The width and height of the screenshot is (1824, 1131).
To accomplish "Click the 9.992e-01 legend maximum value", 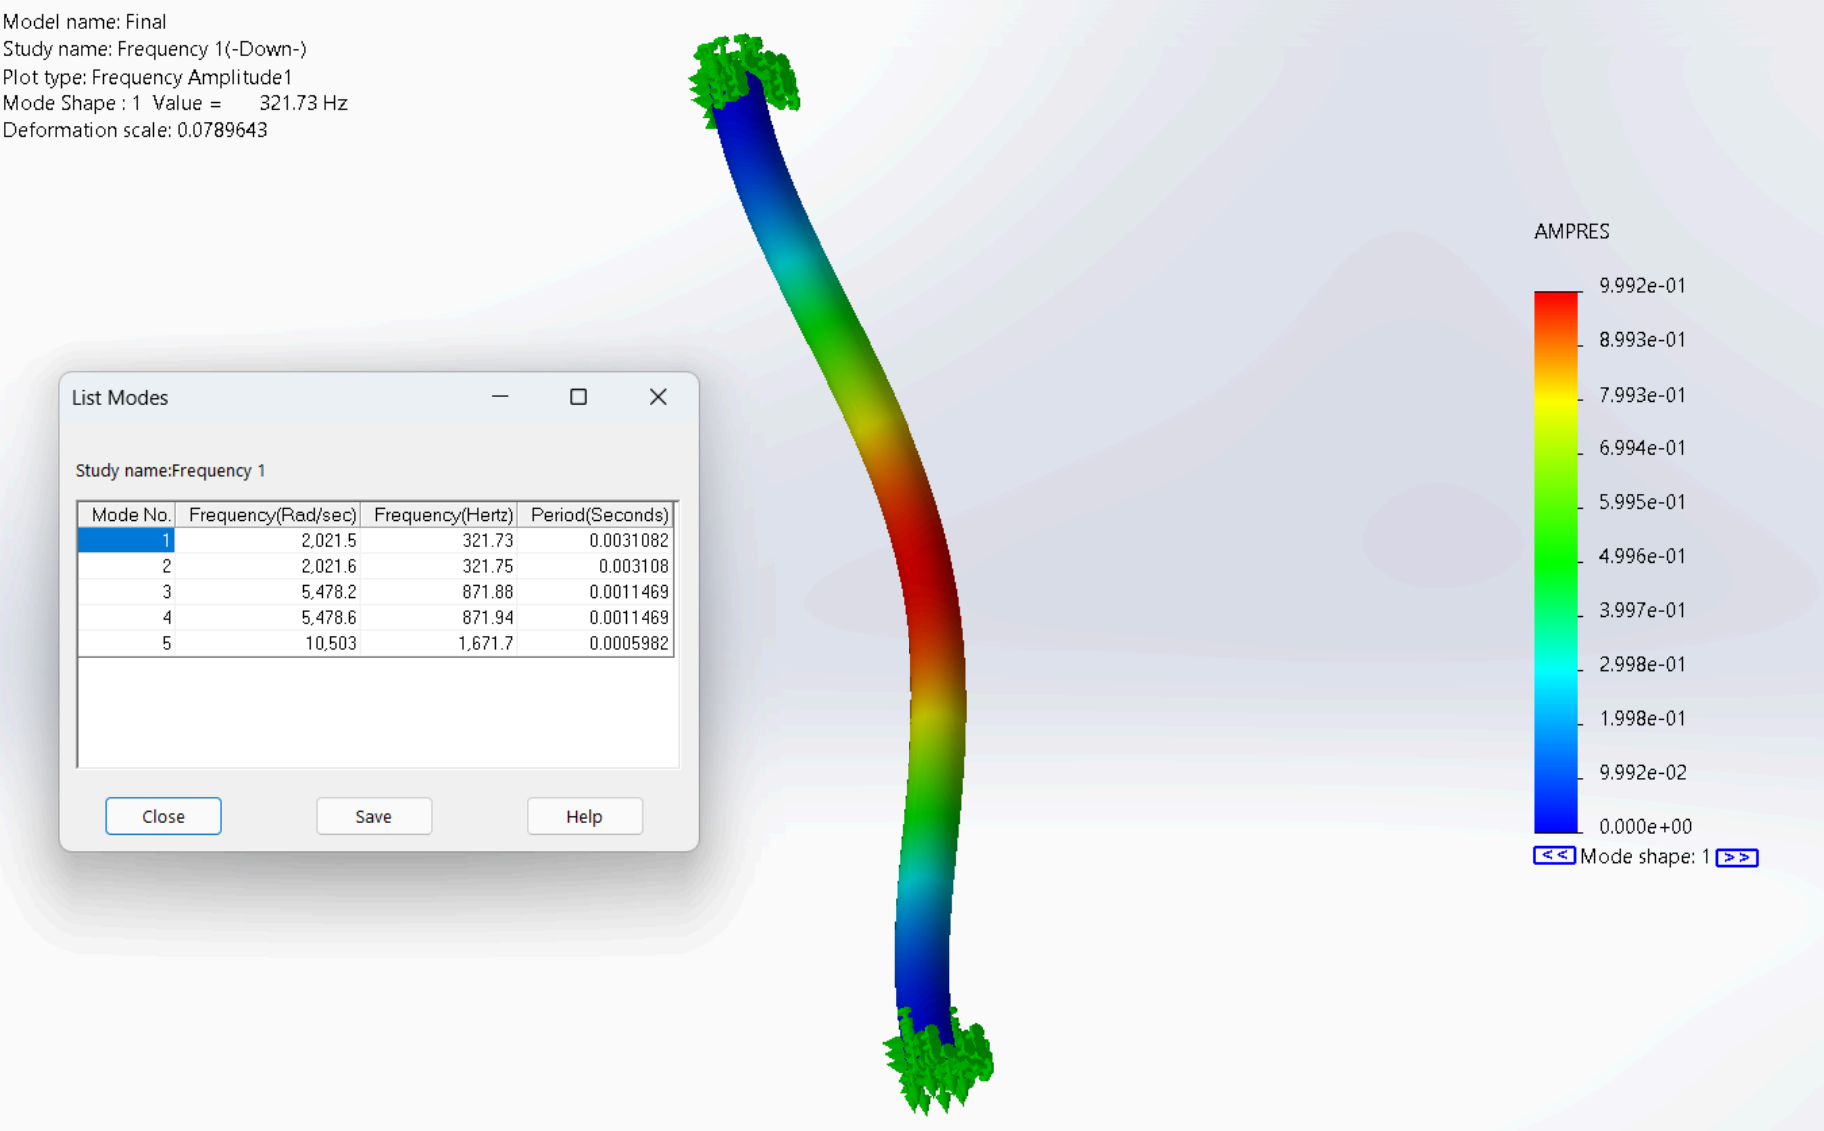I will 1642,286.
